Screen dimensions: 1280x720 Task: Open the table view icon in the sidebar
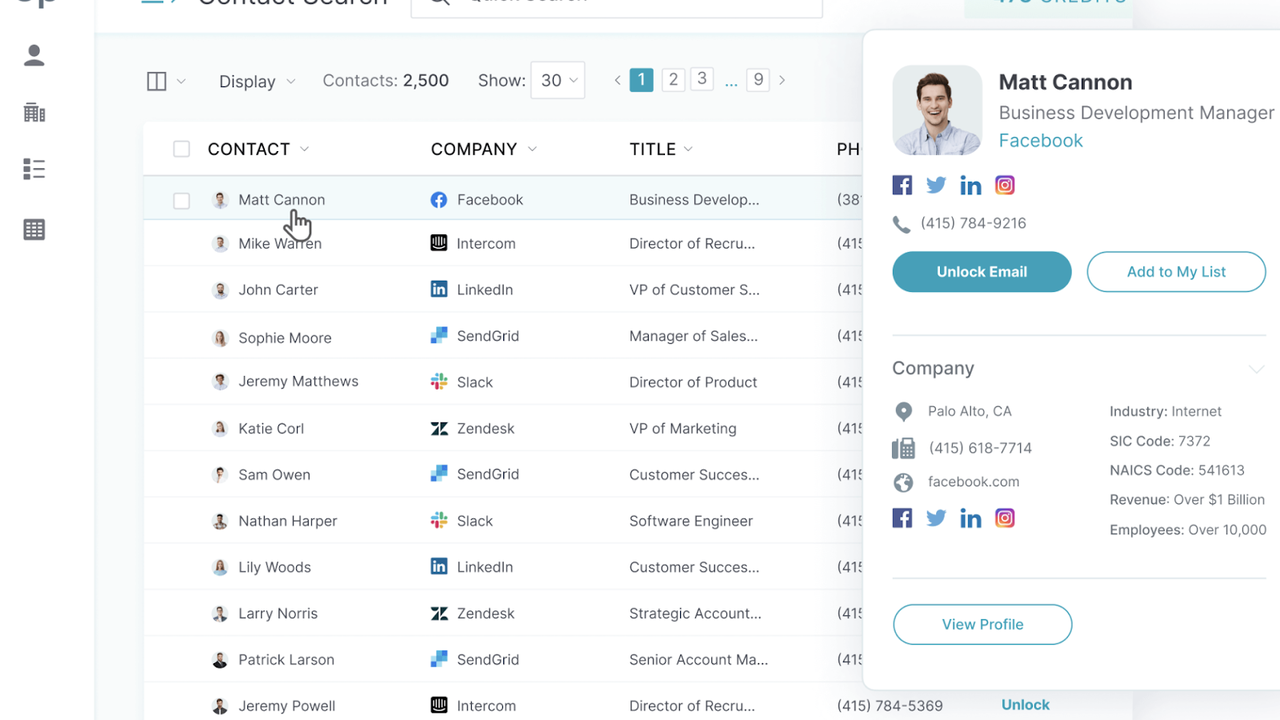33,229
